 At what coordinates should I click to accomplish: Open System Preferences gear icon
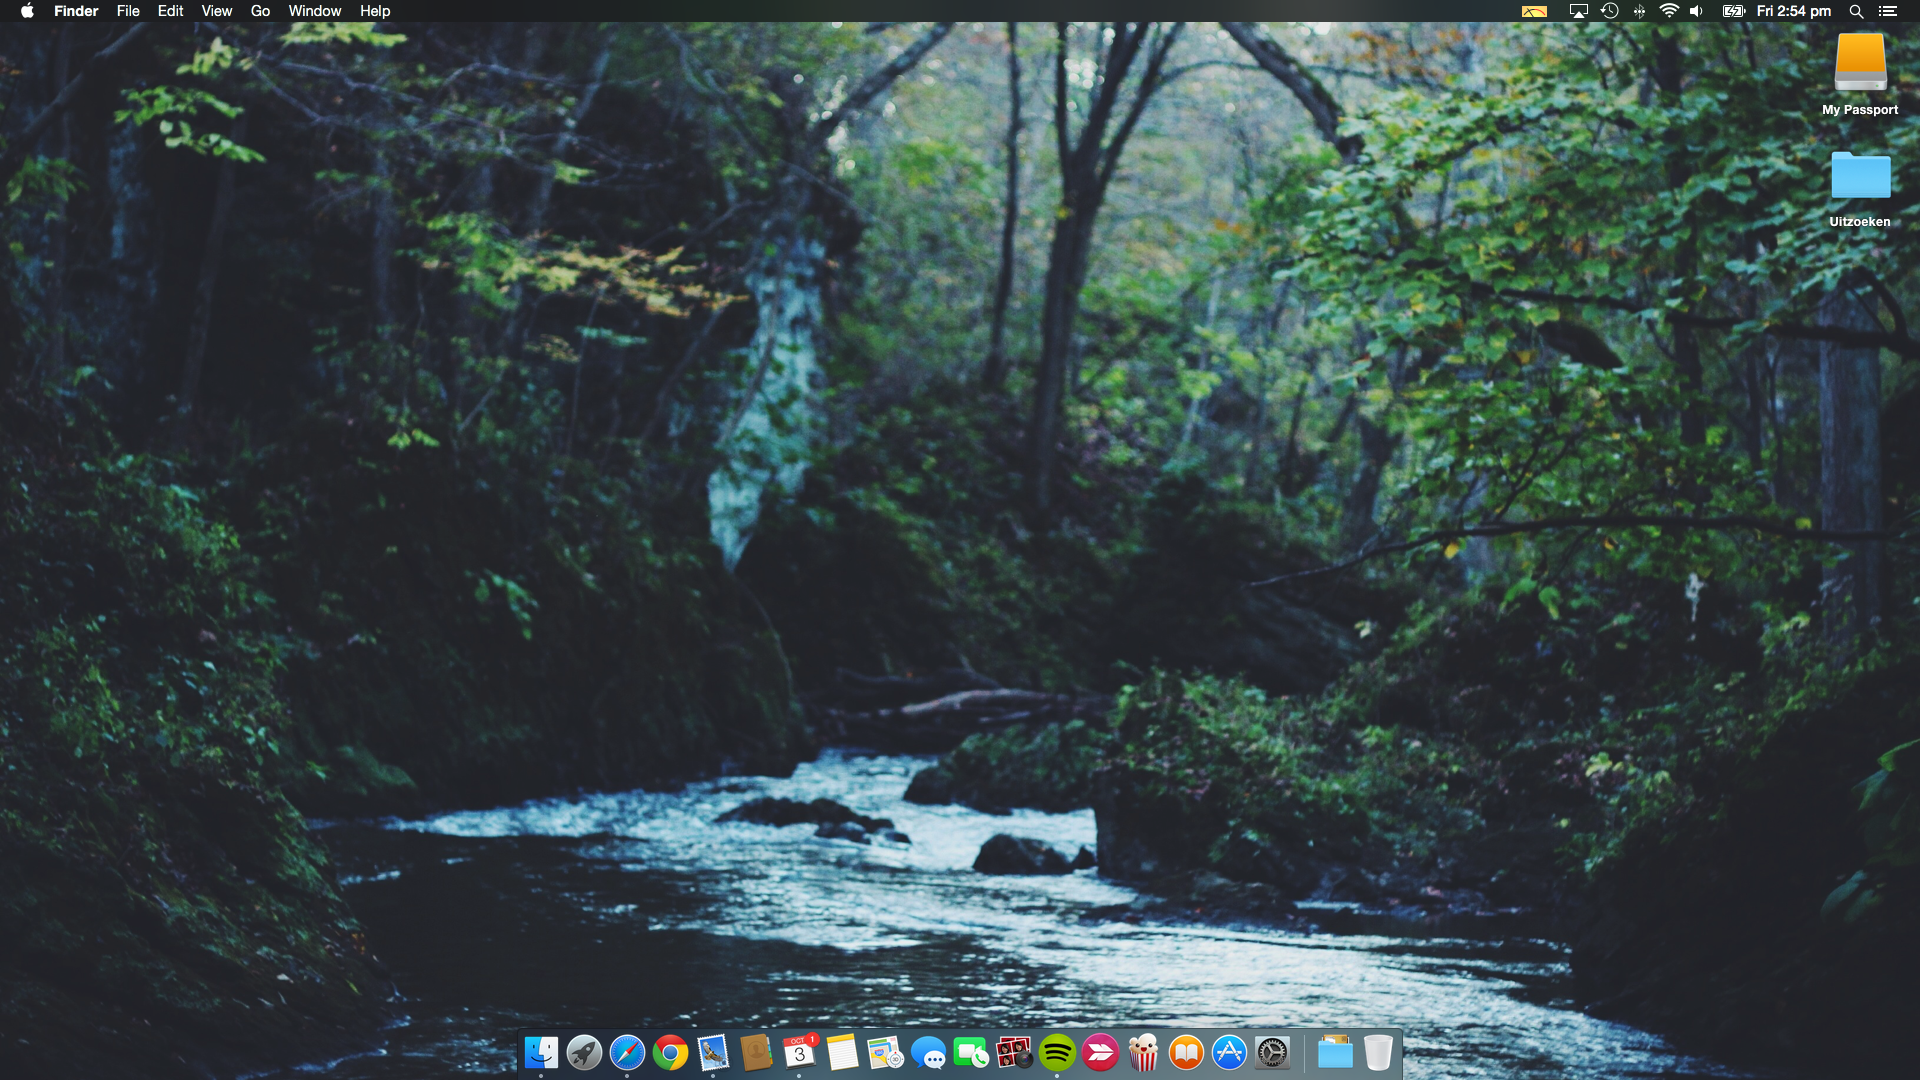pos(1272,1053)
